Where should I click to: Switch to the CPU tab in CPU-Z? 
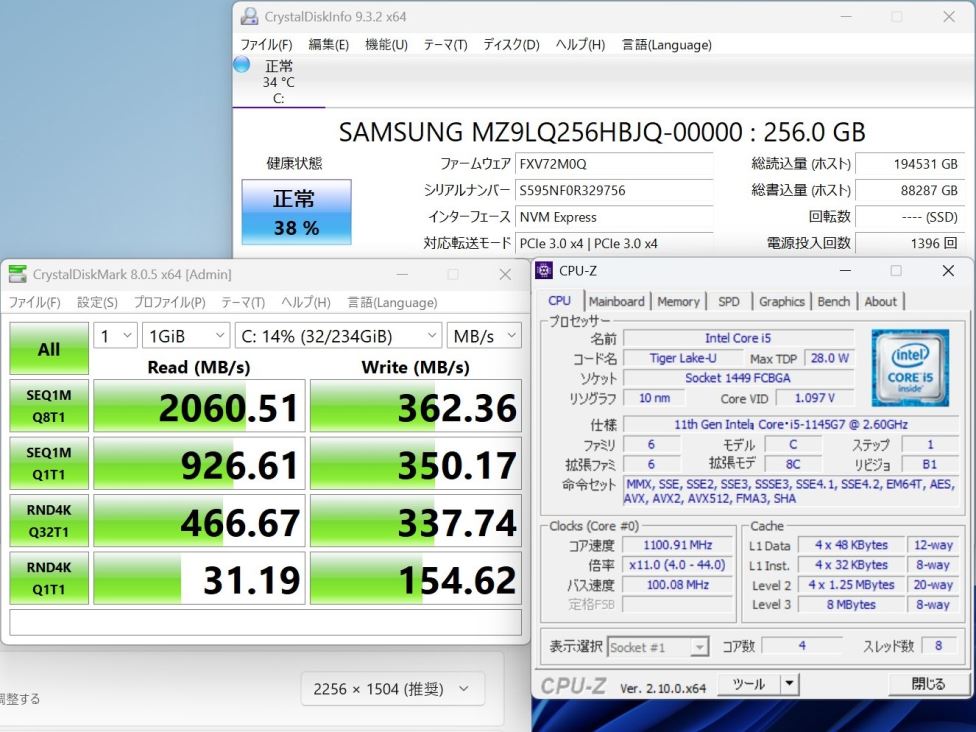click(x=560, y=301)
